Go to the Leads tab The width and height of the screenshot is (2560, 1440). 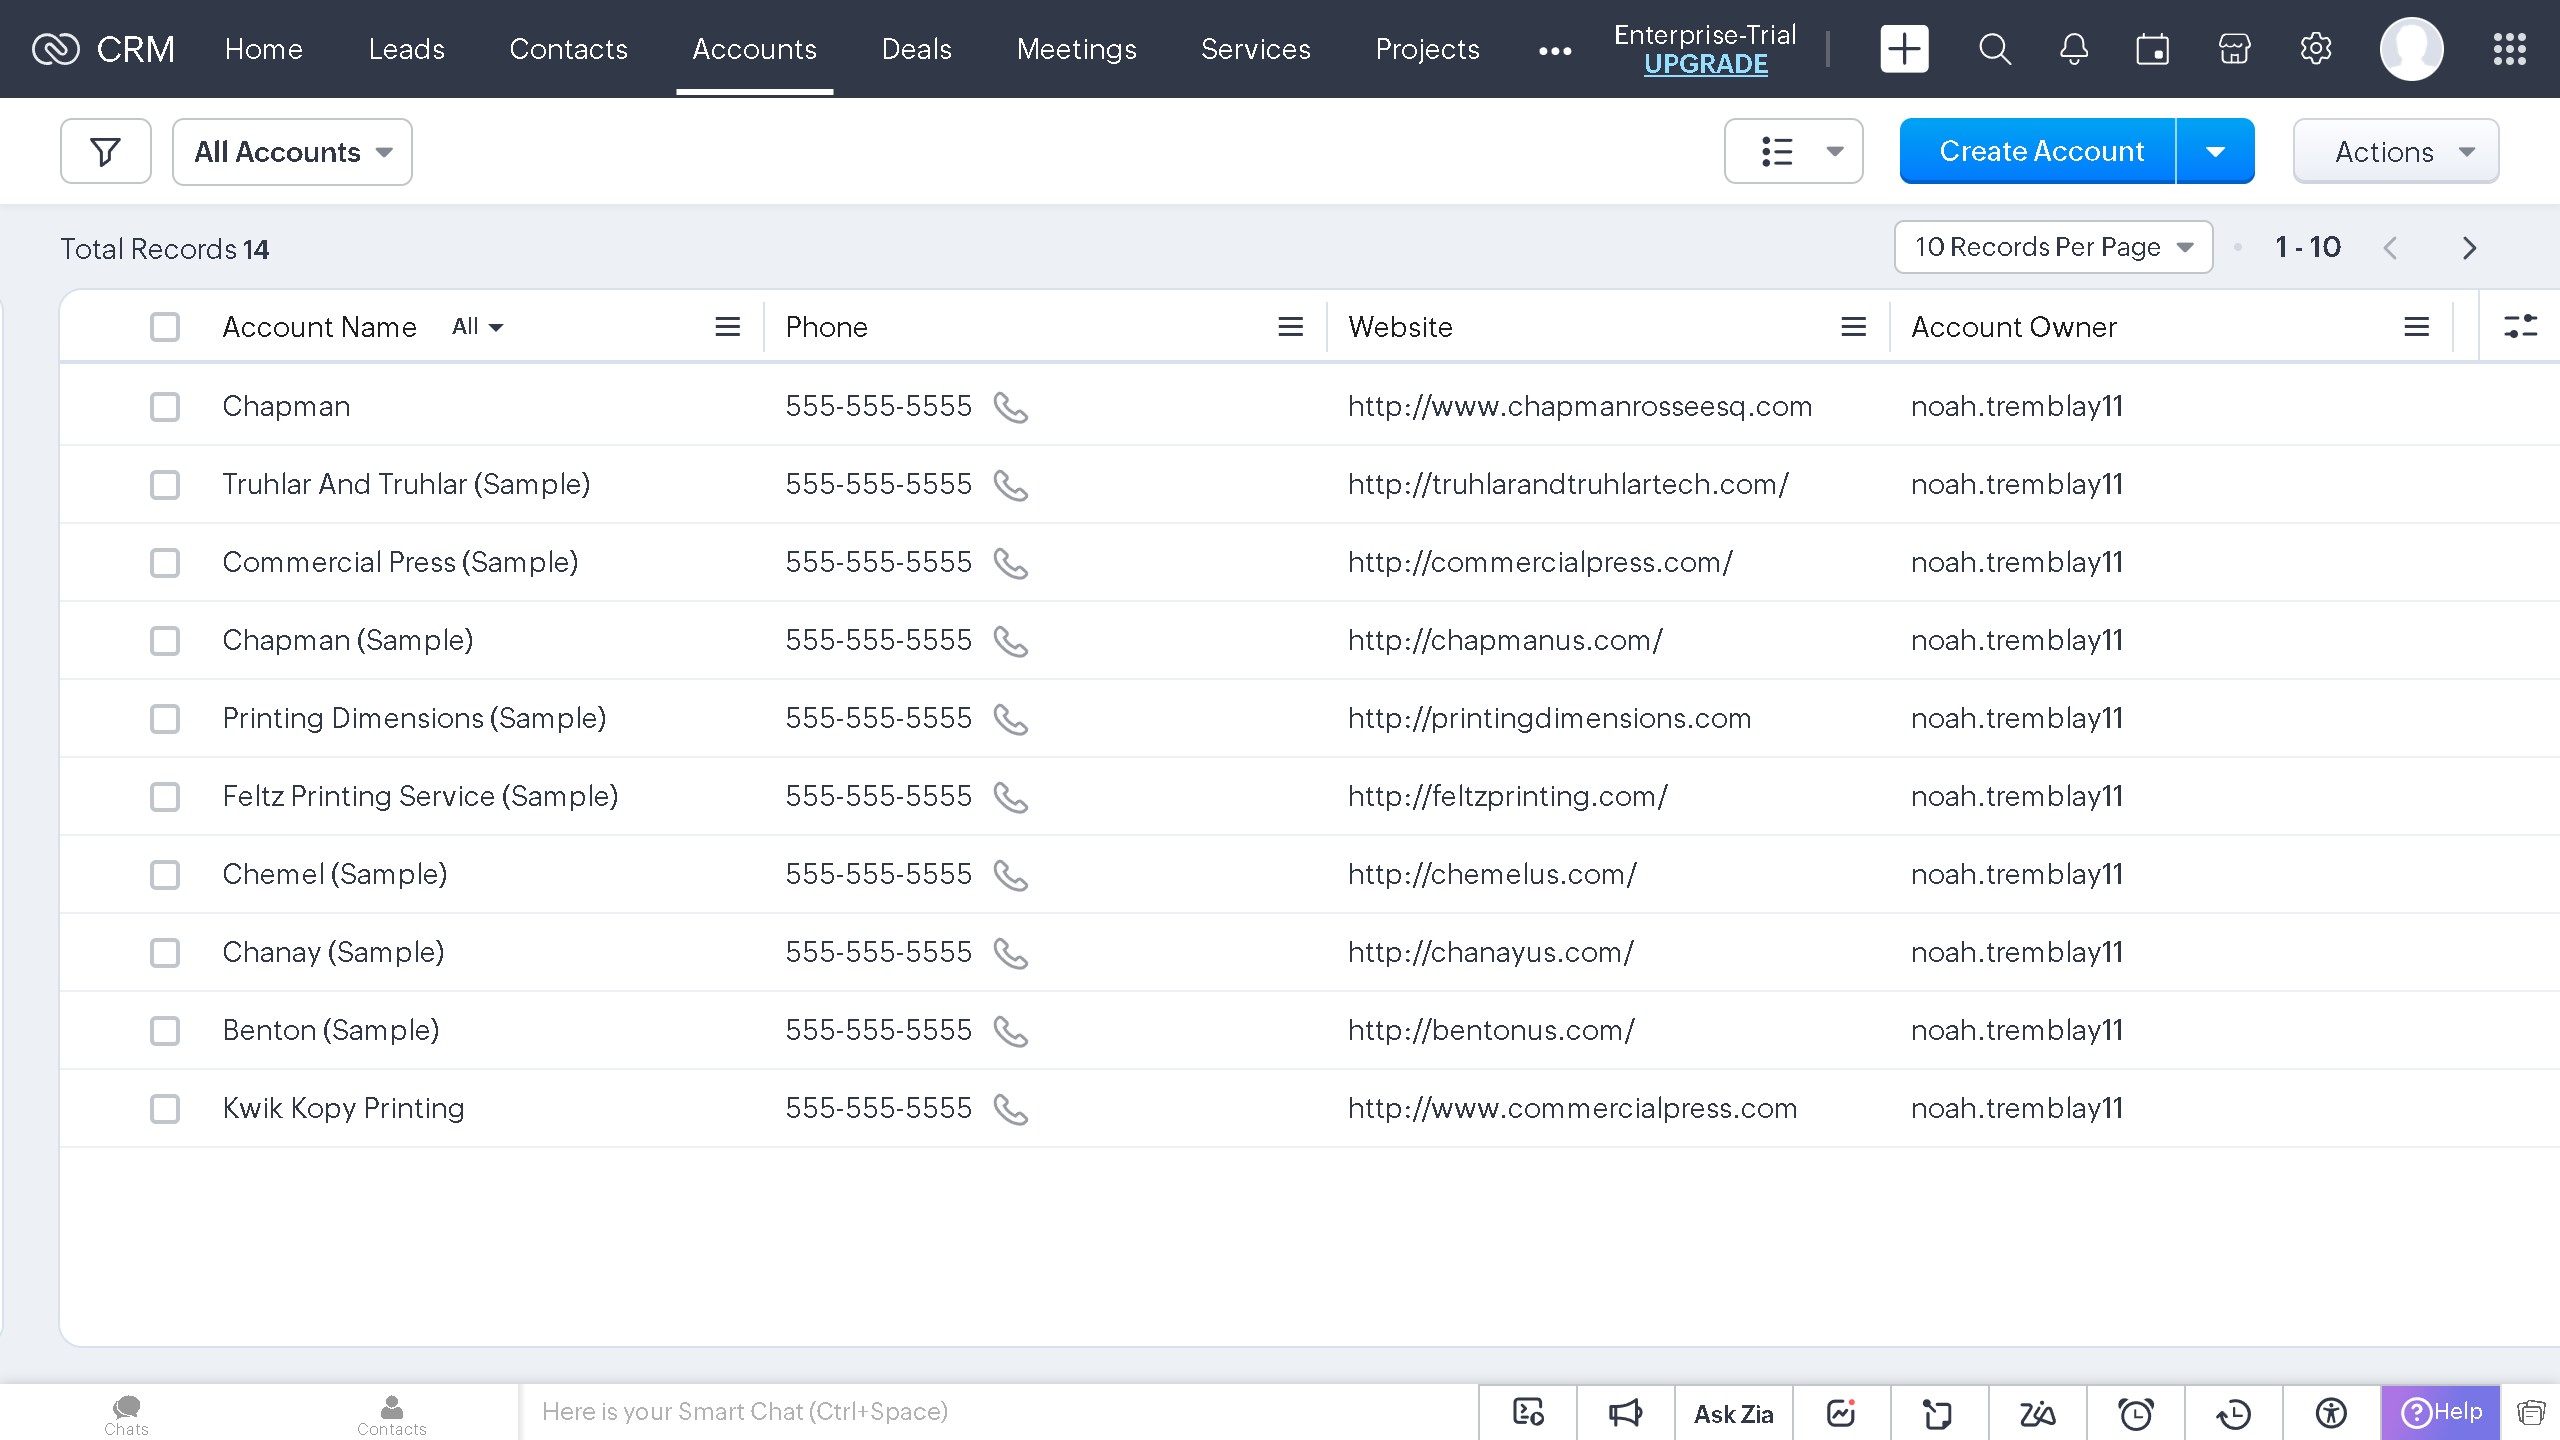(406, 49)
